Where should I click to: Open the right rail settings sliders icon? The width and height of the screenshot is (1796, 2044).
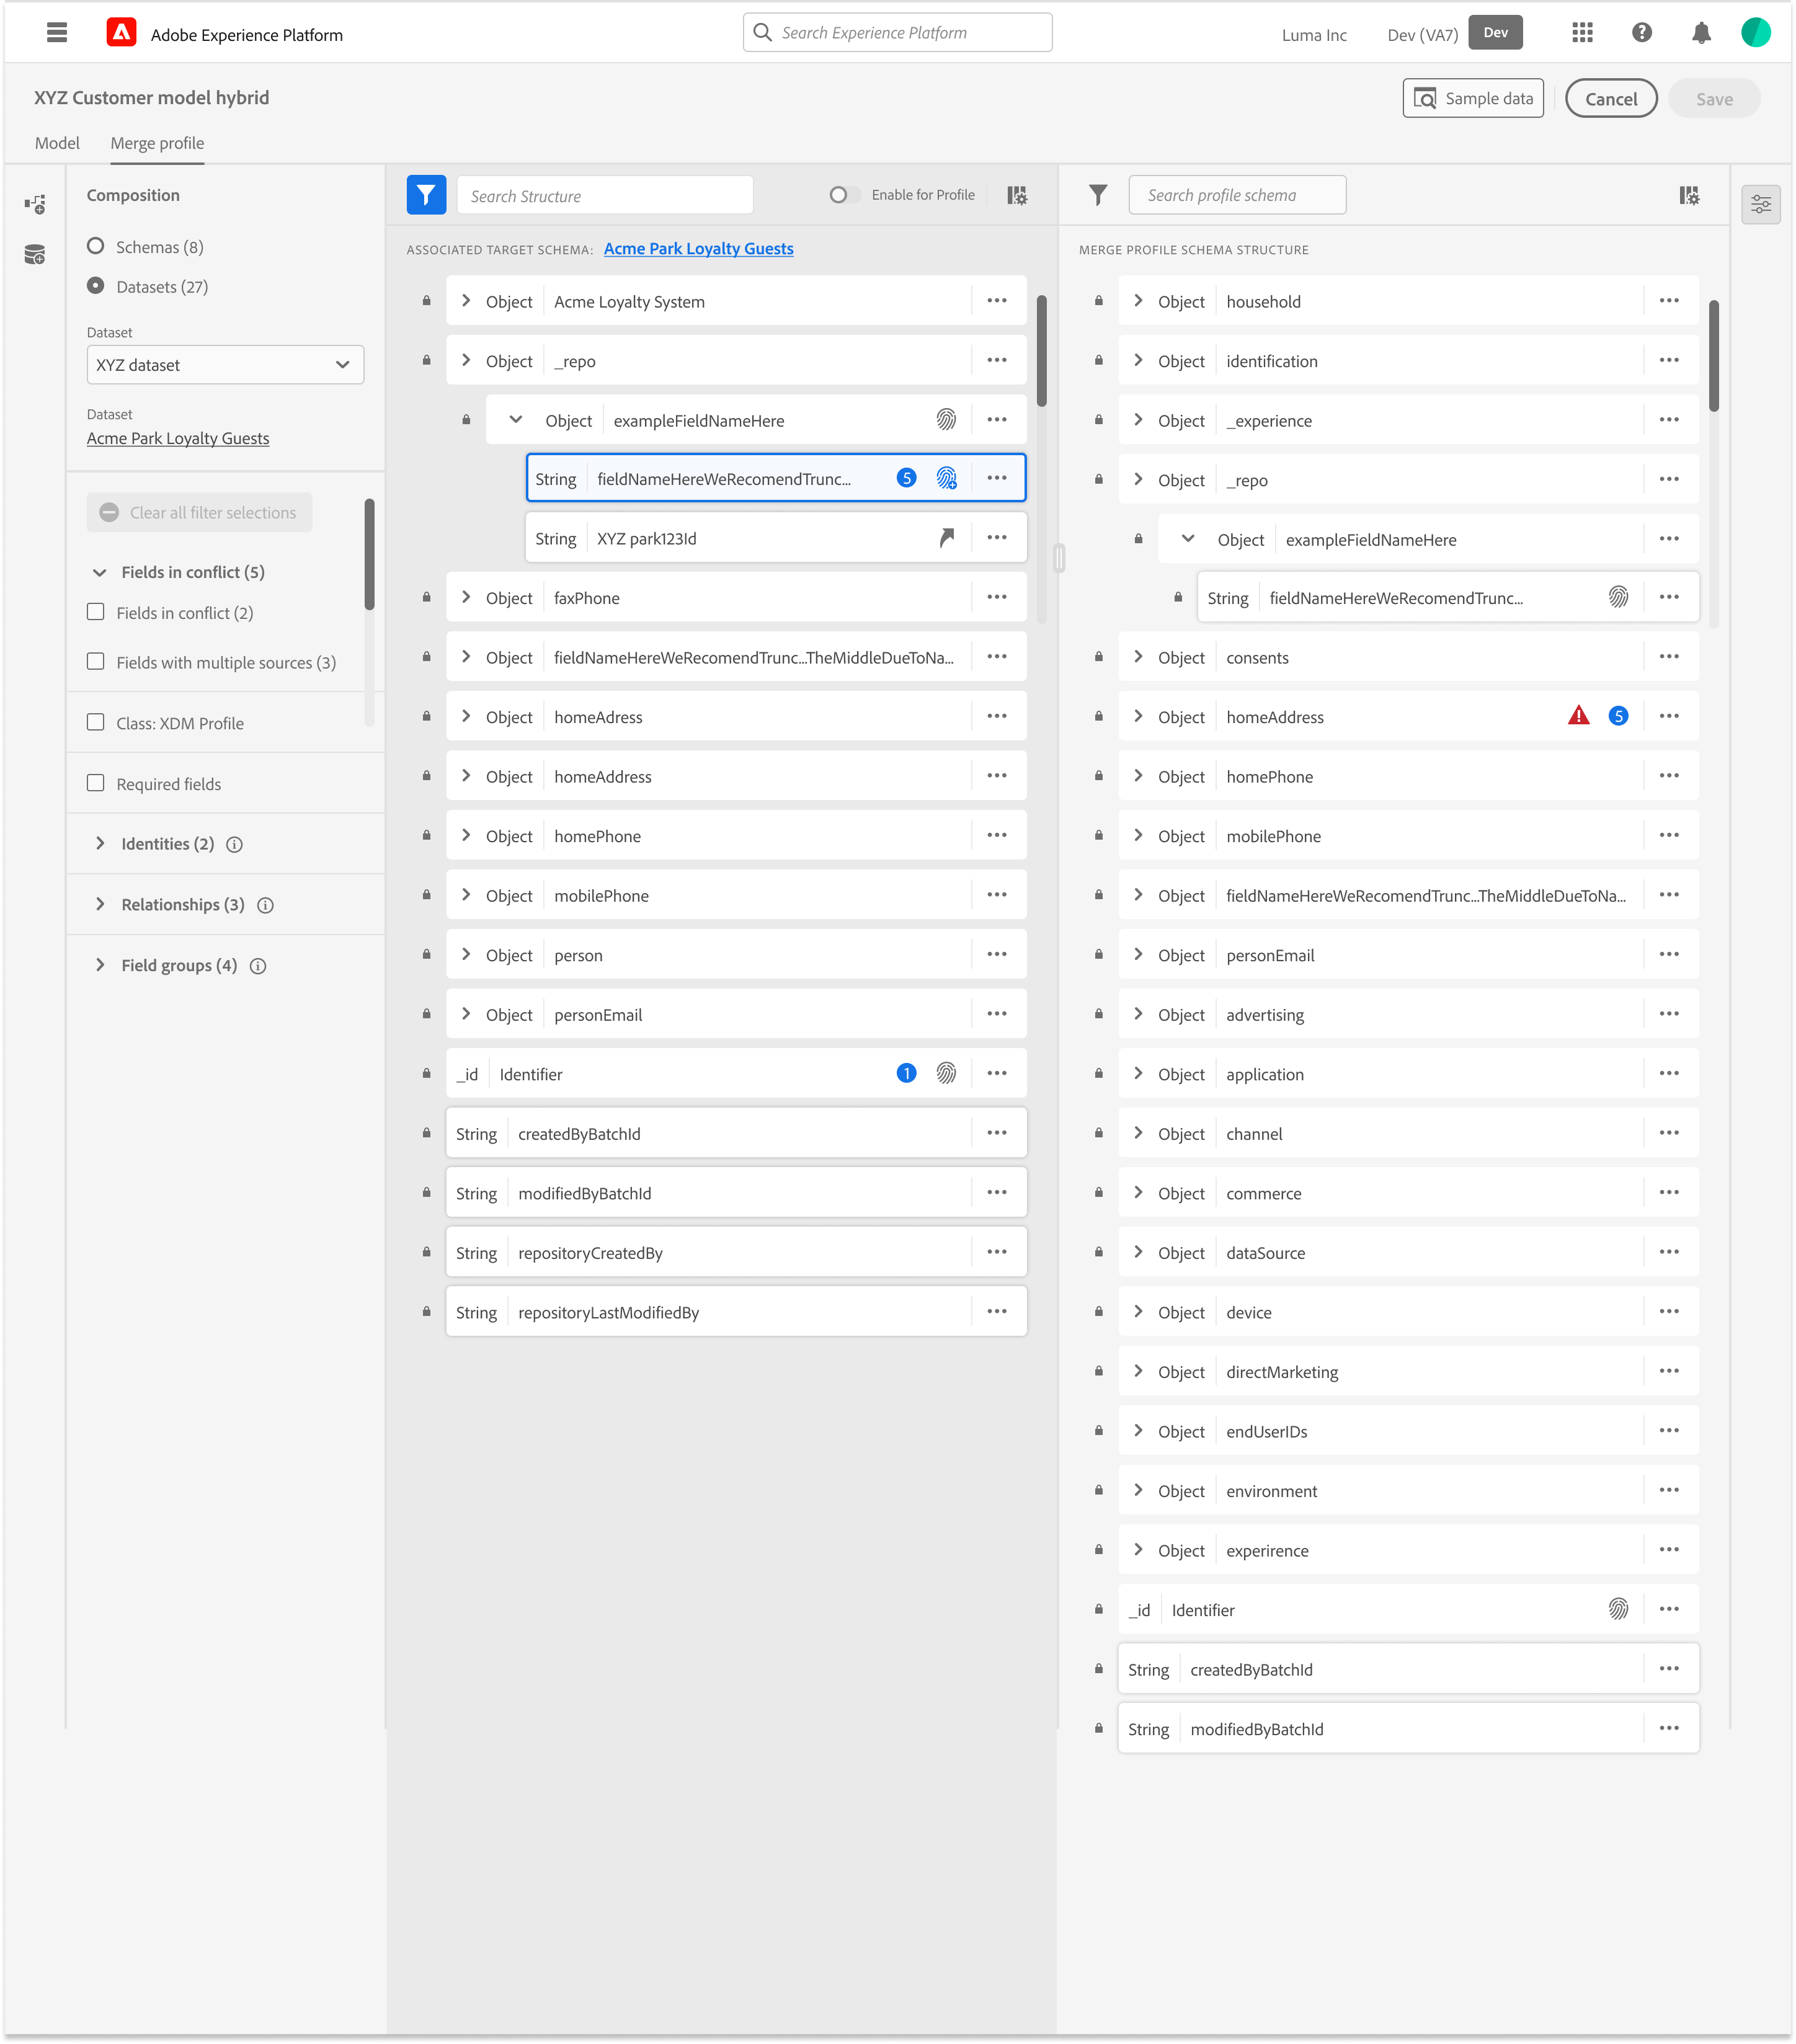click(1760, 205)
